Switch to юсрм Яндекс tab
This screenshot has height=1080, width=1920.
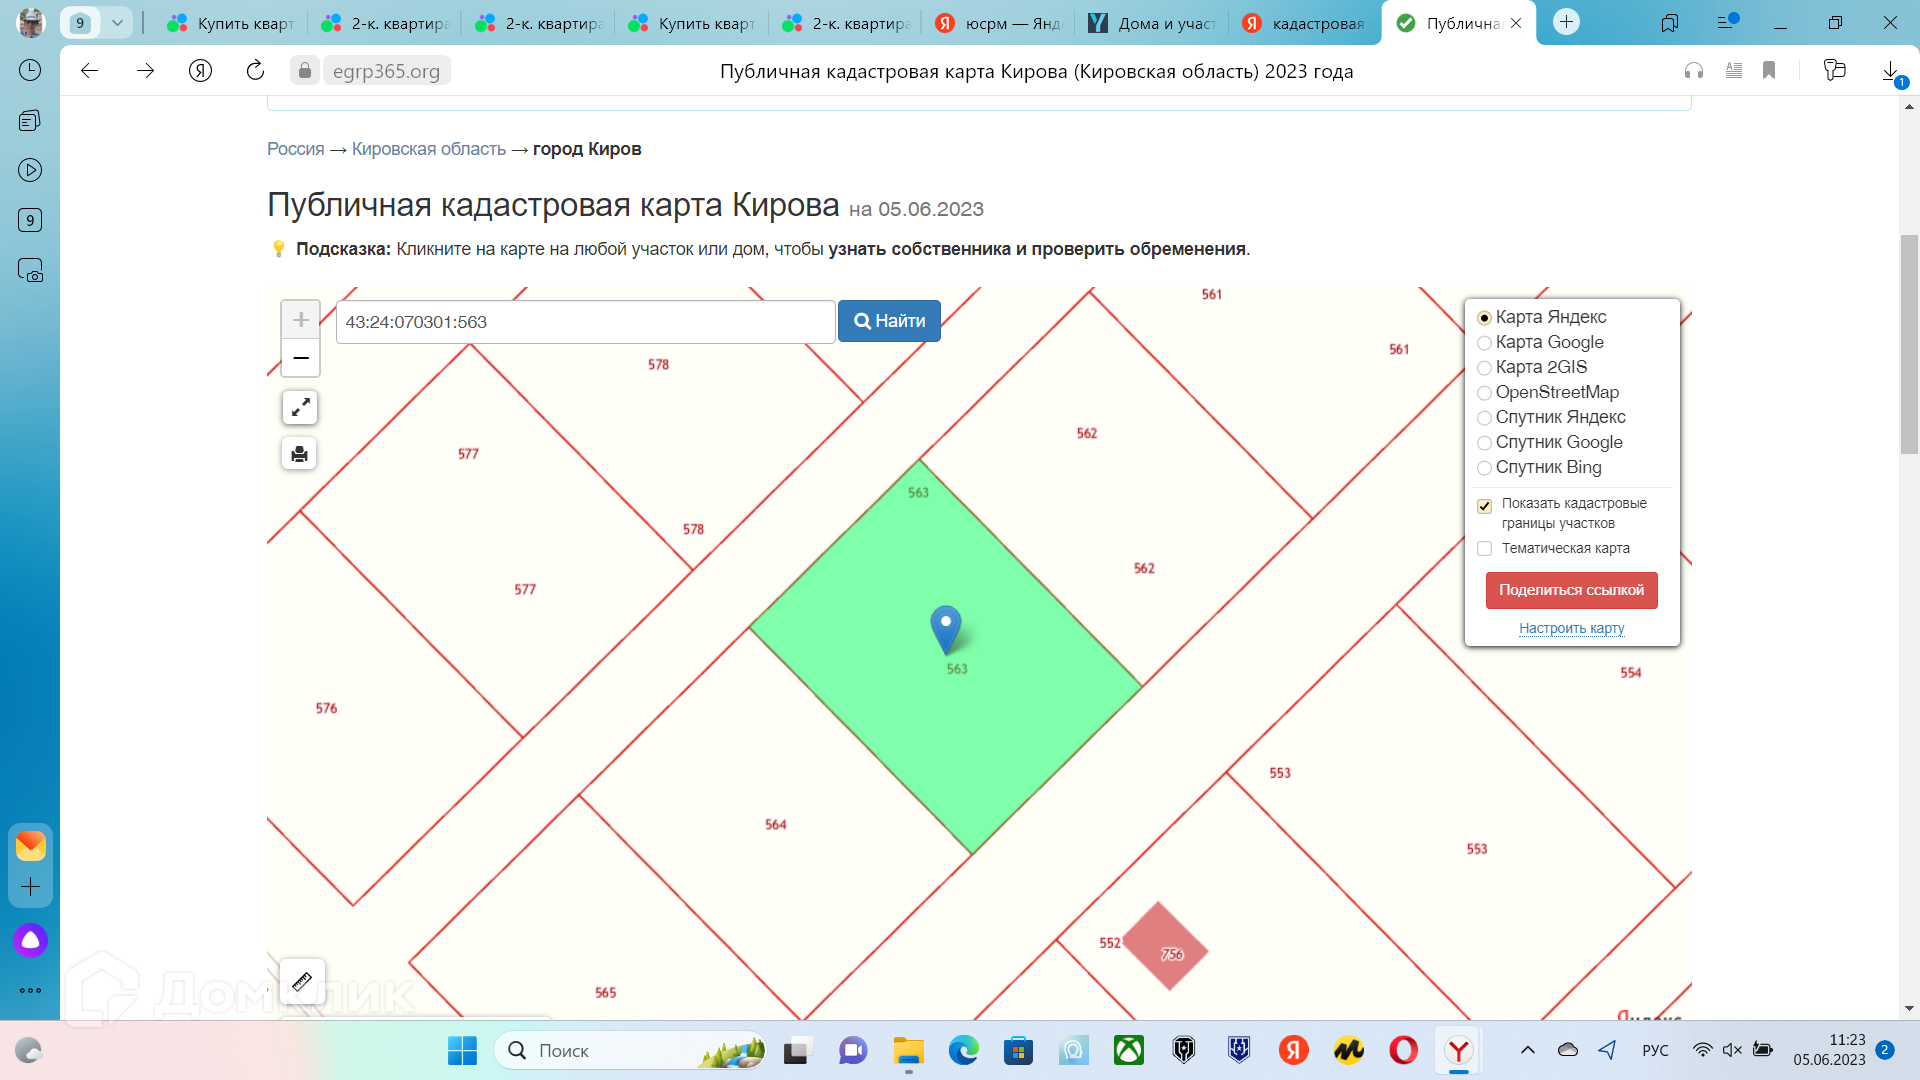click(999, 23)
